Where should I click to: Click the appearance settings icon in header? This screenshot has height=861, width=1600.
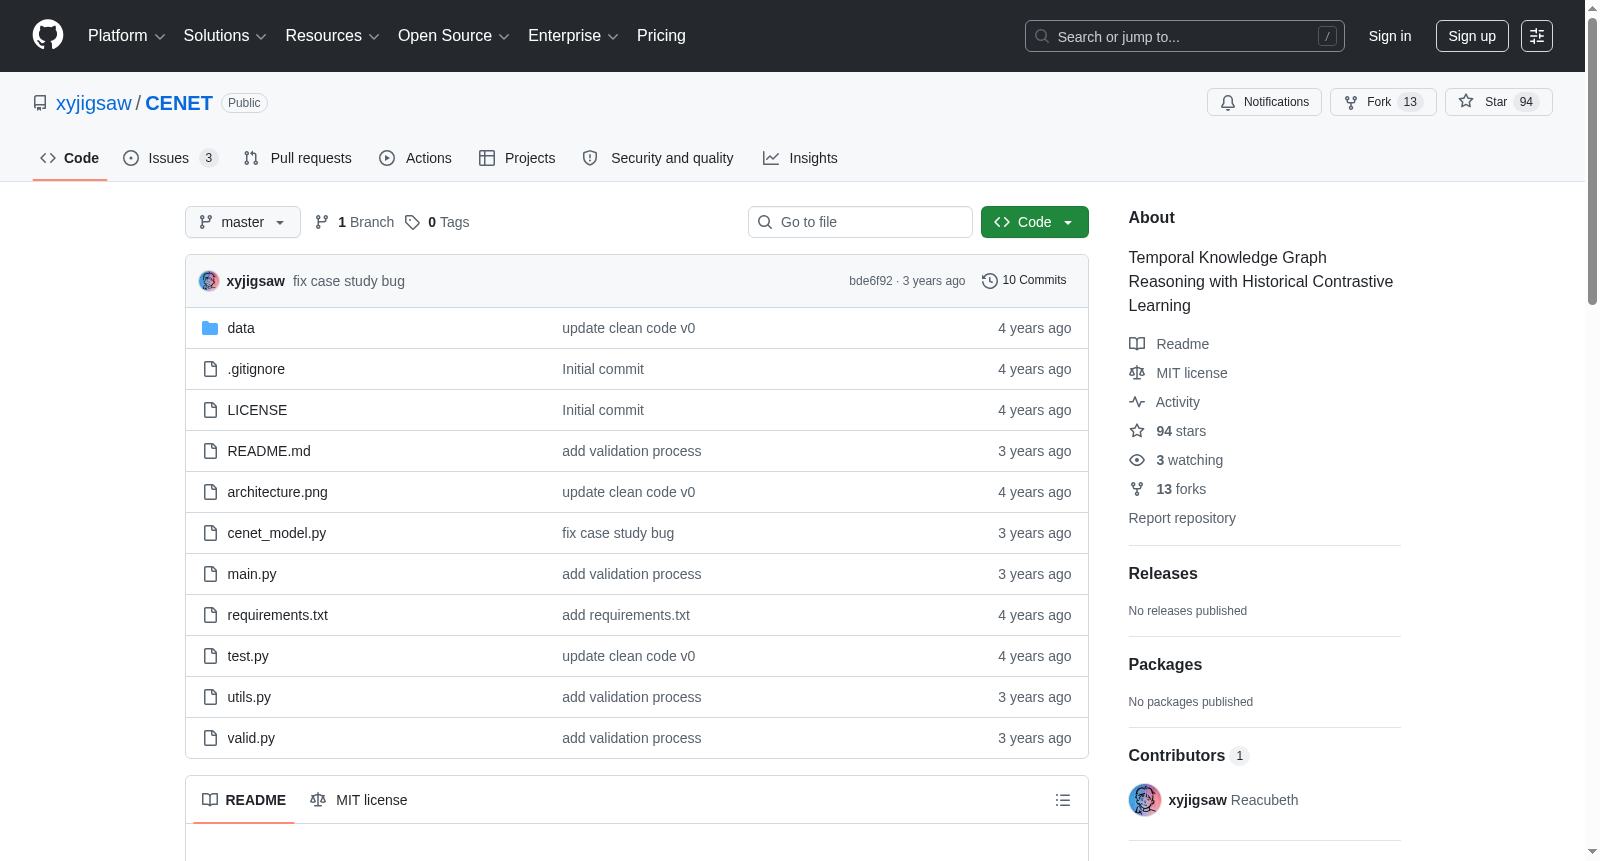[x=1537, y=36]
